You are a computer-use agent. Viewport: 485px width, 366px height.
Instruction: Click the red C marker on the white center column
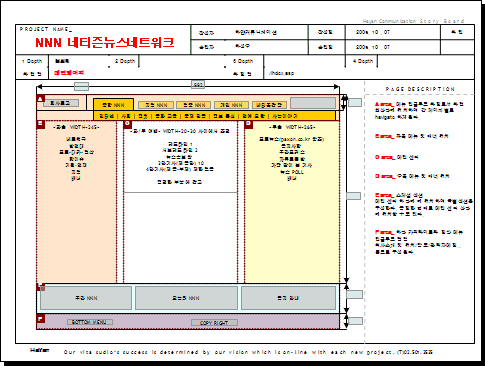(x=127, y=124)
